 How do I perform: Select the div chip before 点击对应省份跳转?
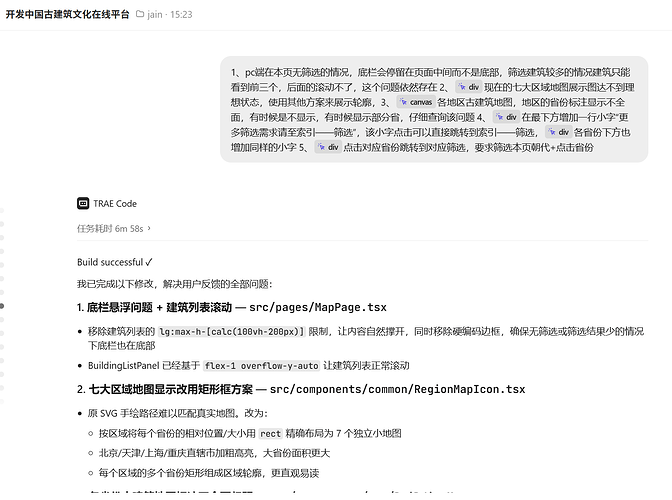click(328, 147)
